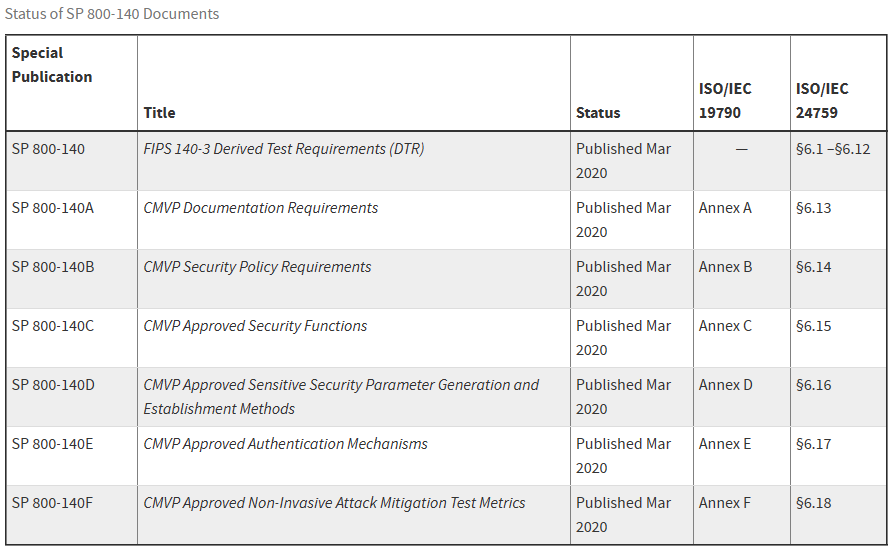Open CMVP Documentation Requirements title

tap(260, 208)
